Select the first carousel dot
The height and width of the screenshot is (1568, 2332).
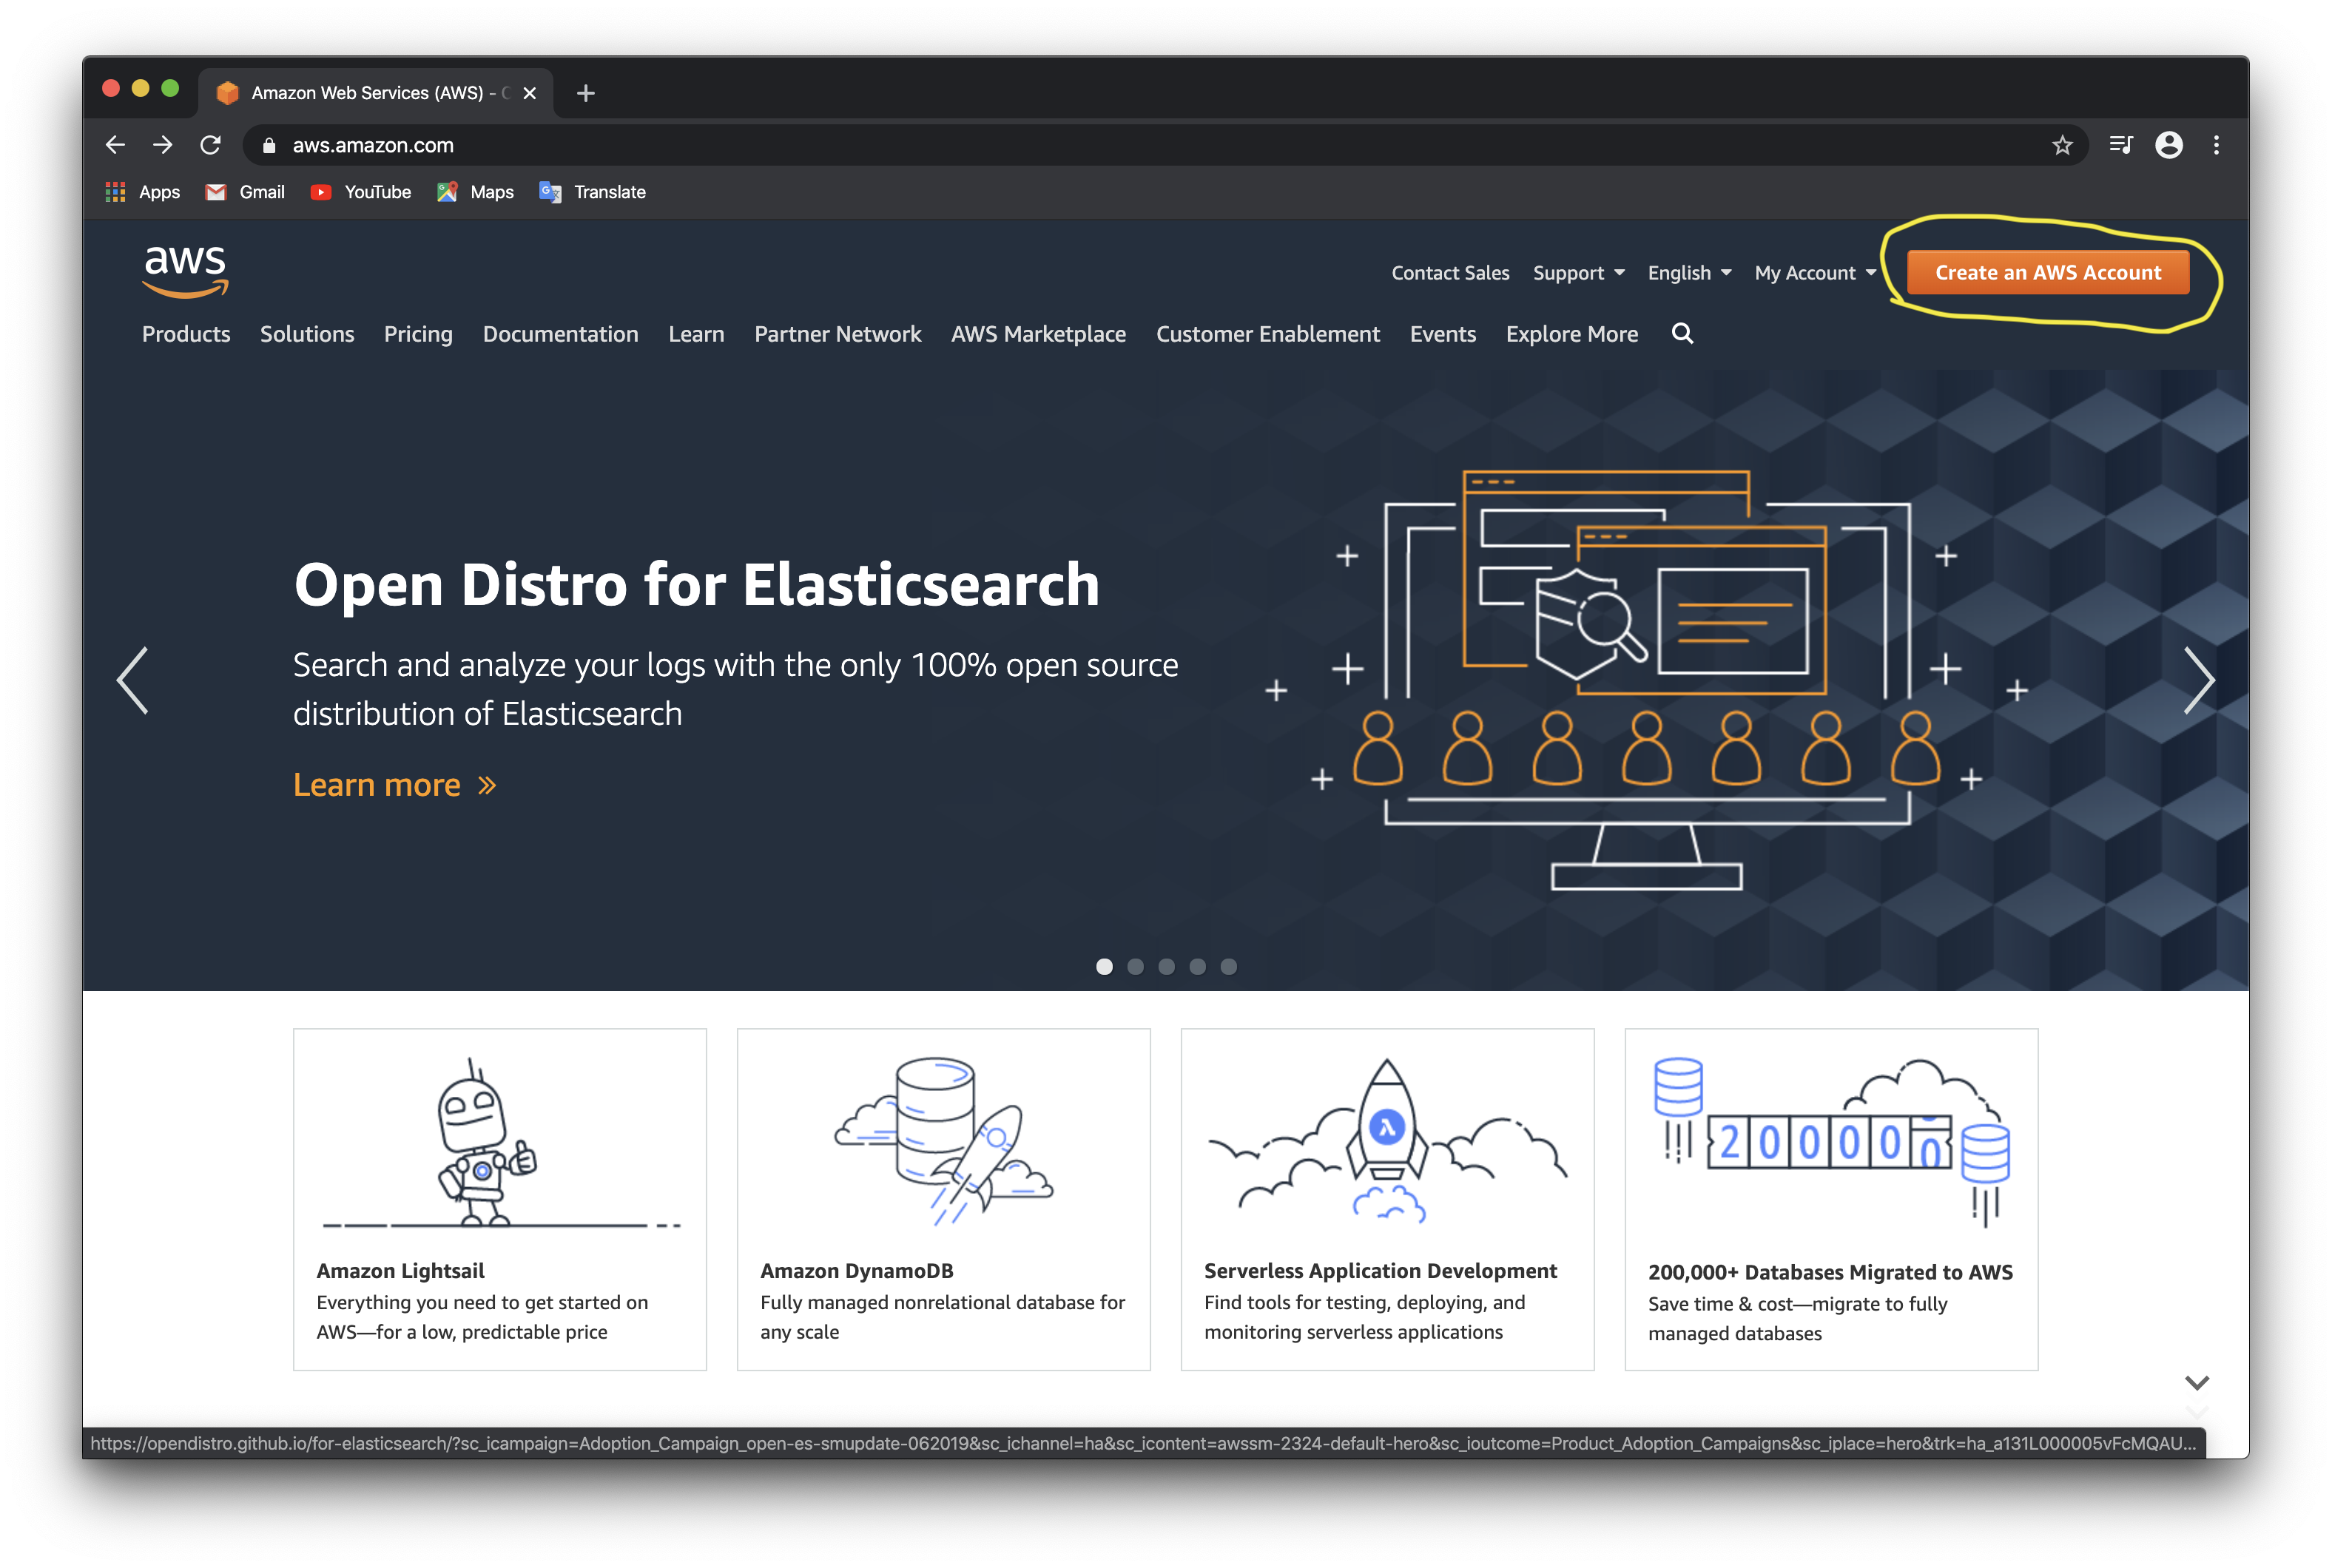click(x=1104, y=967)
